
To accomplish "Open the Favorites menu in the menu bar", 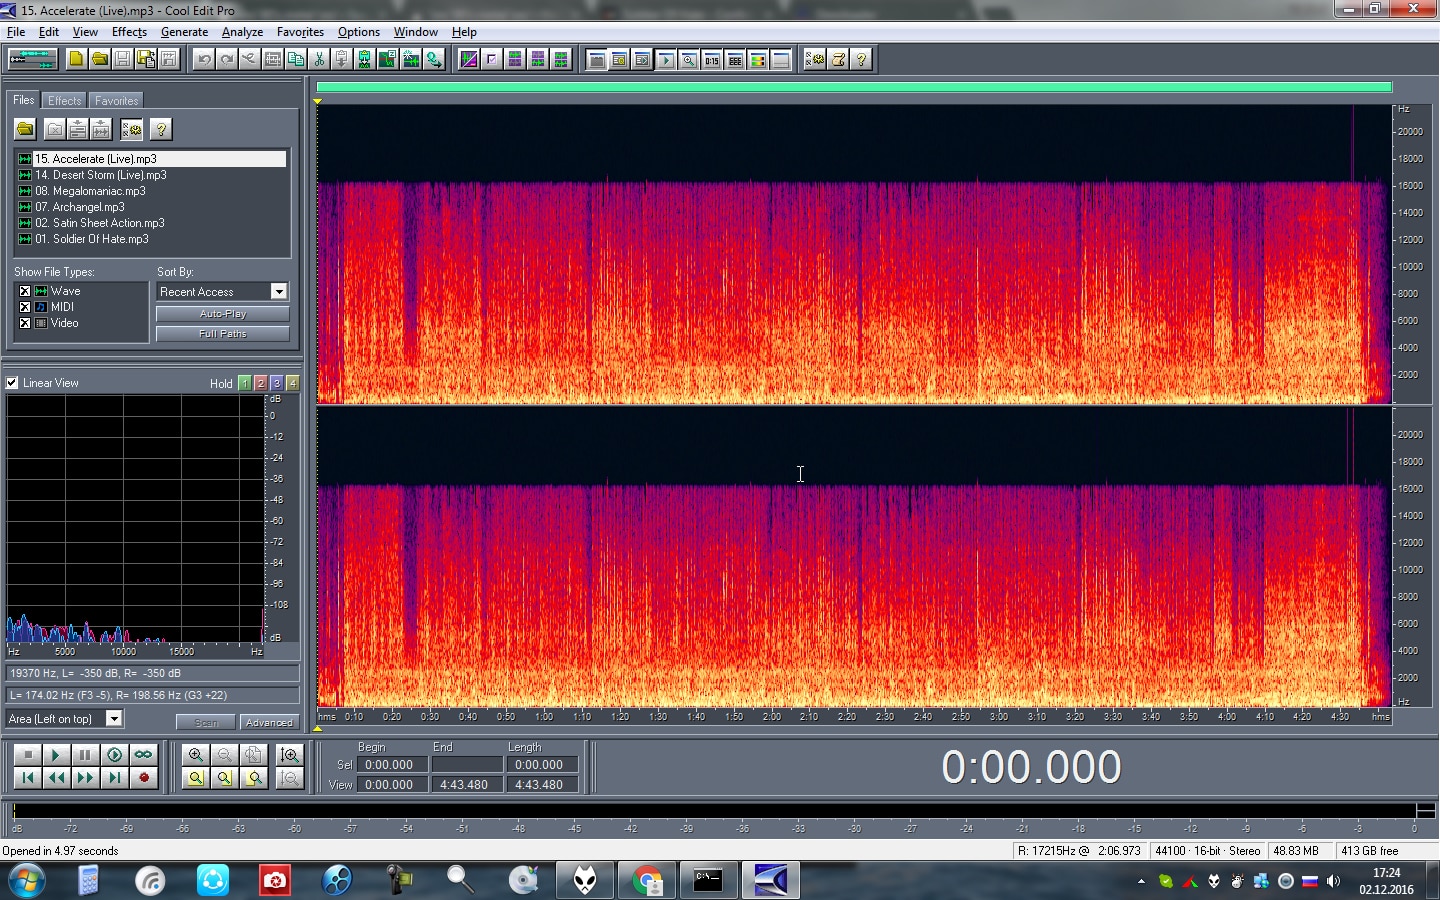I will (x=300, y=32).
